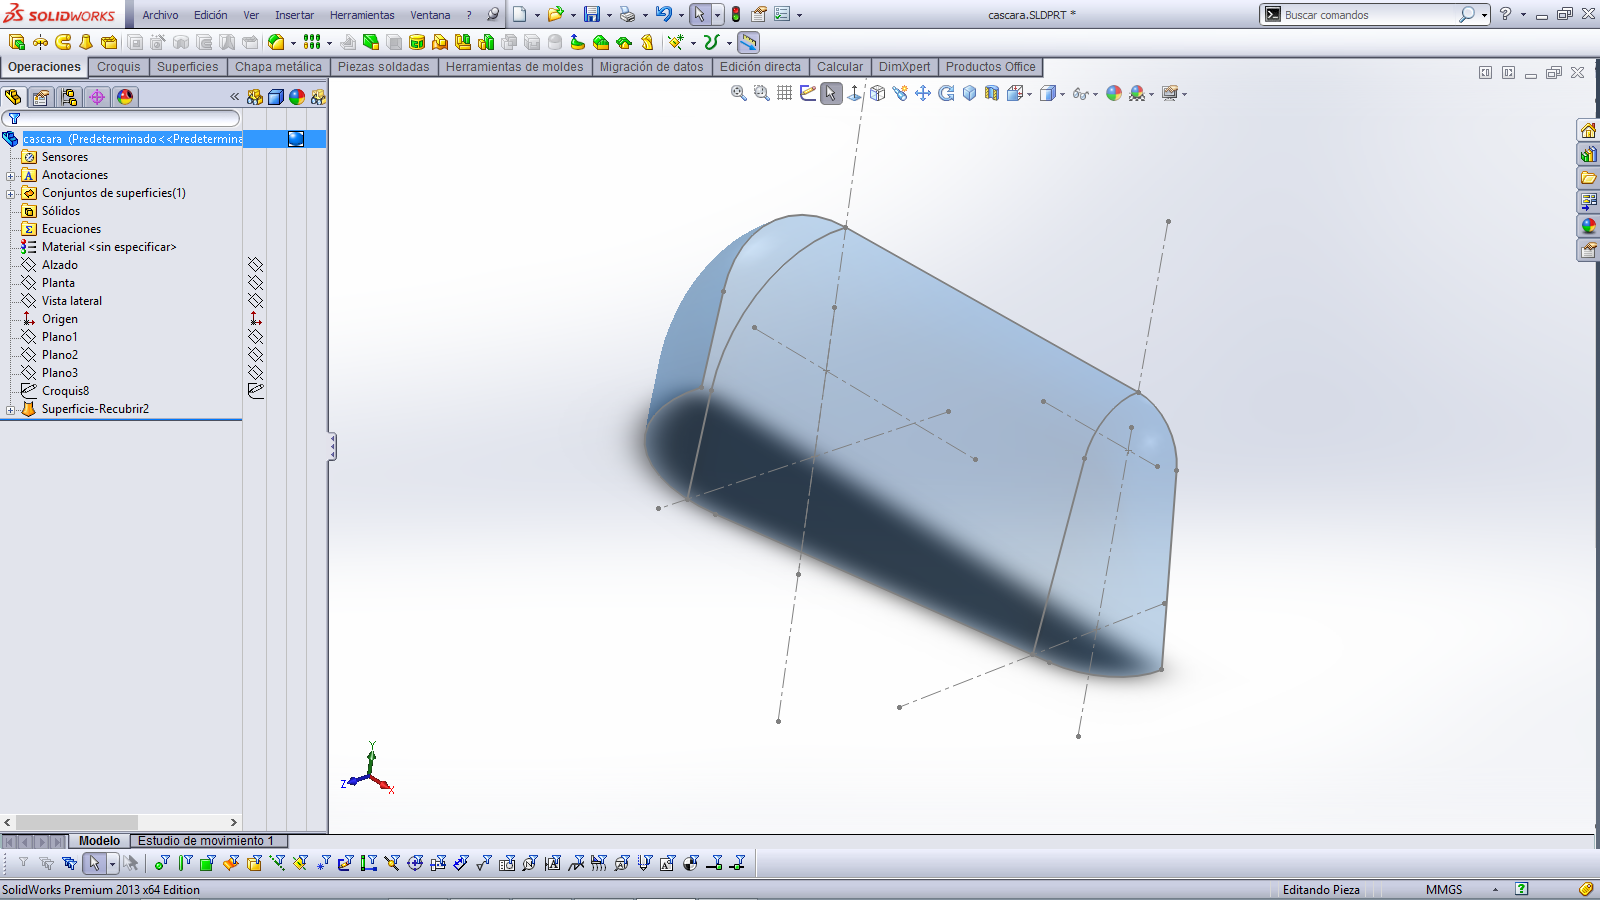The image size is (1600, 900).
Task: Click the Print icon
Action: [x=627, y=15]
